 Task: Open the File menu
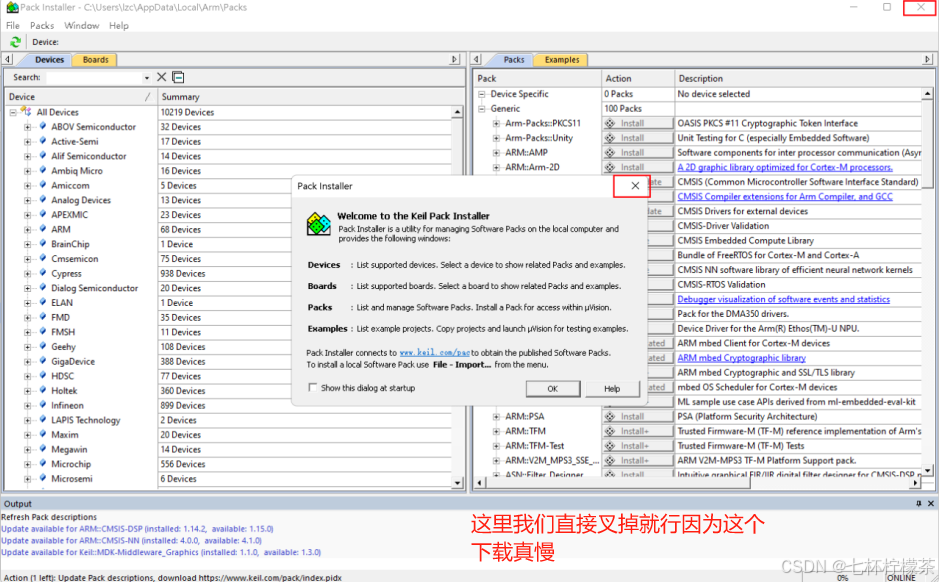point(13,25)
